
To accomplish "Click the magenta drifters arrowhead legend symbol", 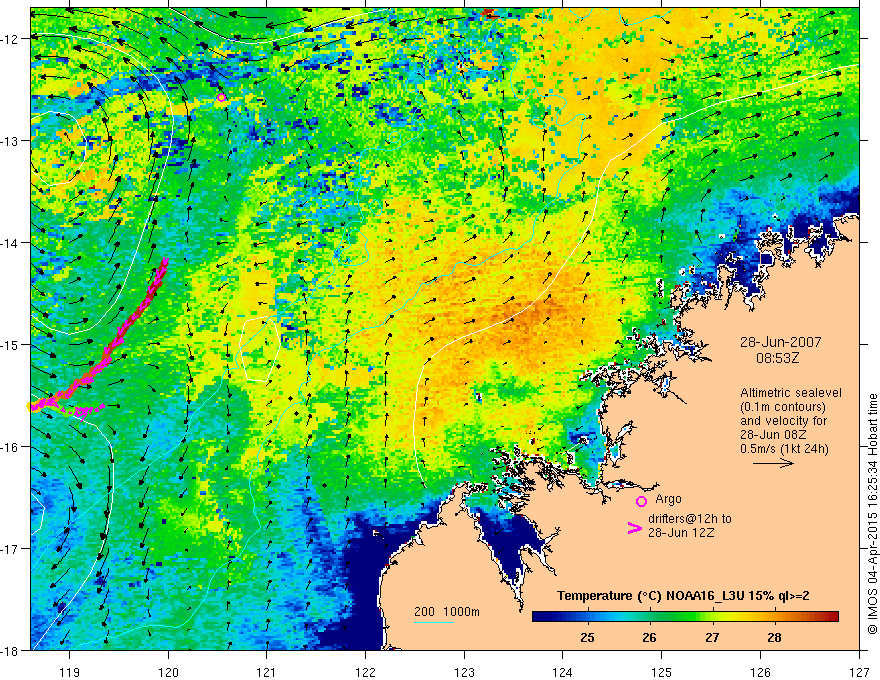I will (x=634, y=528).
